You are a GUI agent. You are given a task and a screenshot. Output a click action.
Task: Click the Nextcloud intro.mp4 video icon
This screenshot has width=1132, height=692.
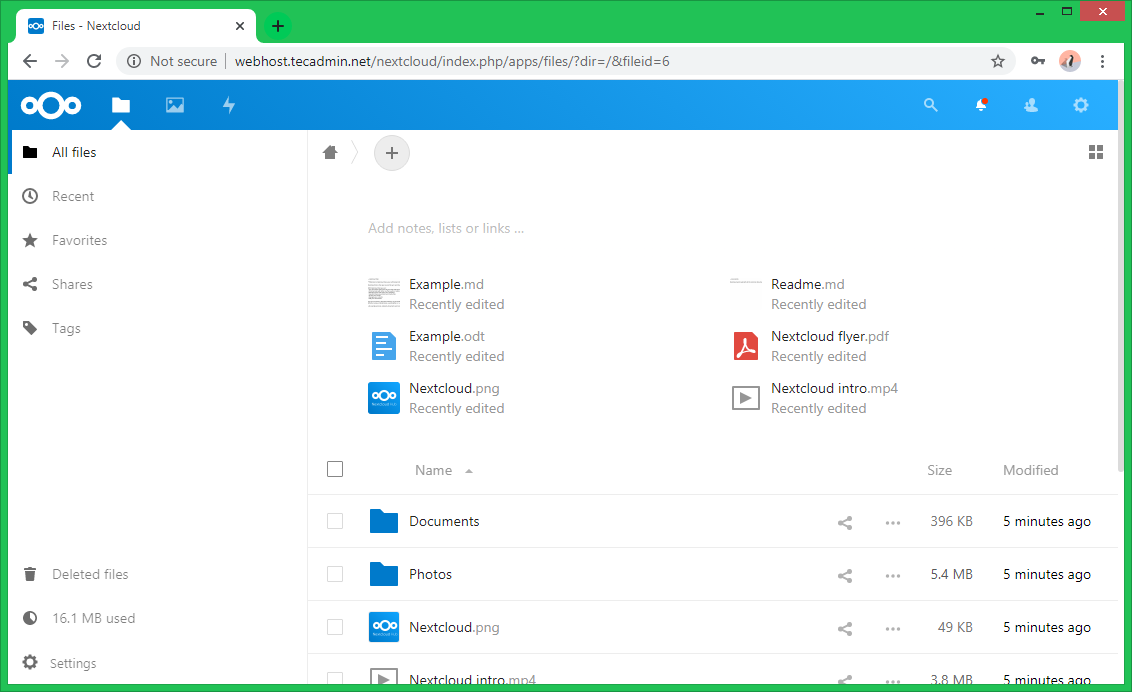[746, 398]
